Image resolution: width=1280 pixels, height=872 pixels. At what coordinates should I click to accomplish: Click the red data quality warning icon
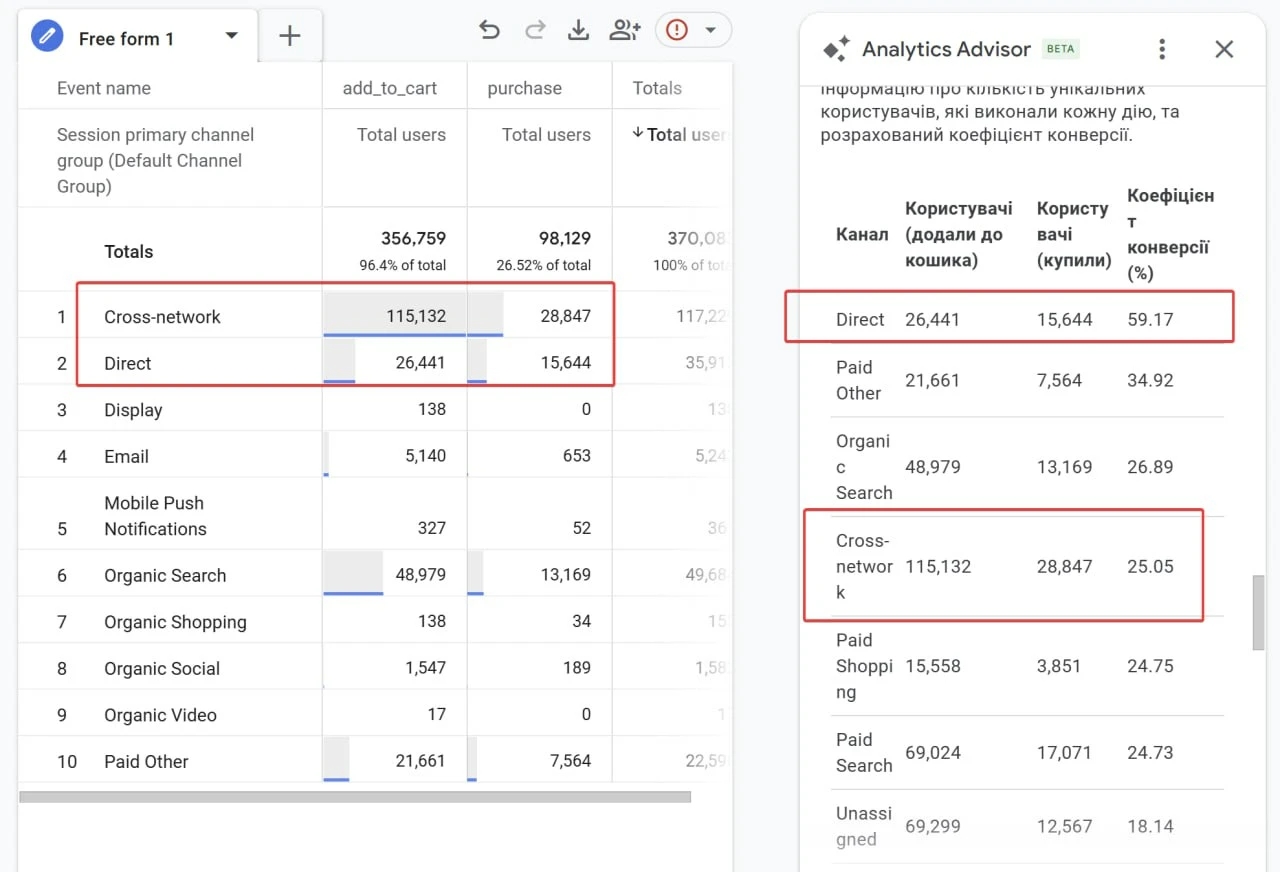pyautogui.click(x=677, y=30)
